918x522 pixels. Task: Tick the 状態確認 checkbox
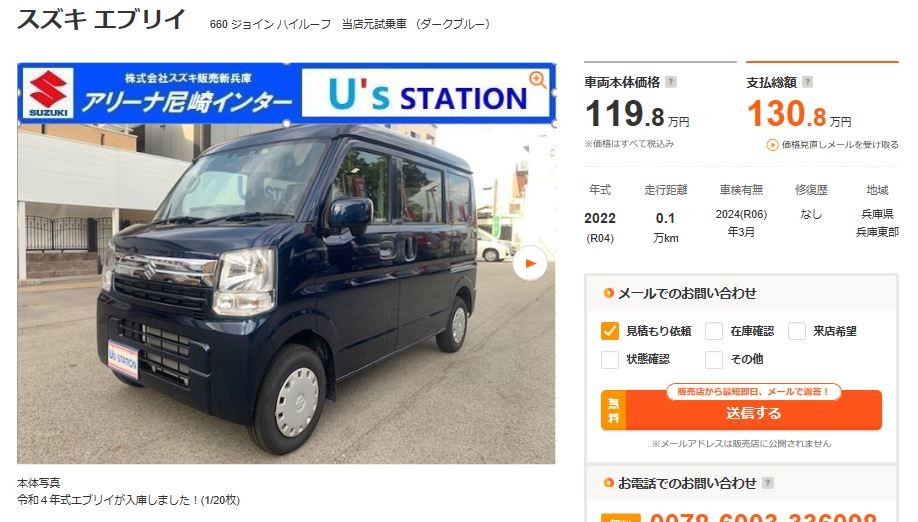coord(609,359)
